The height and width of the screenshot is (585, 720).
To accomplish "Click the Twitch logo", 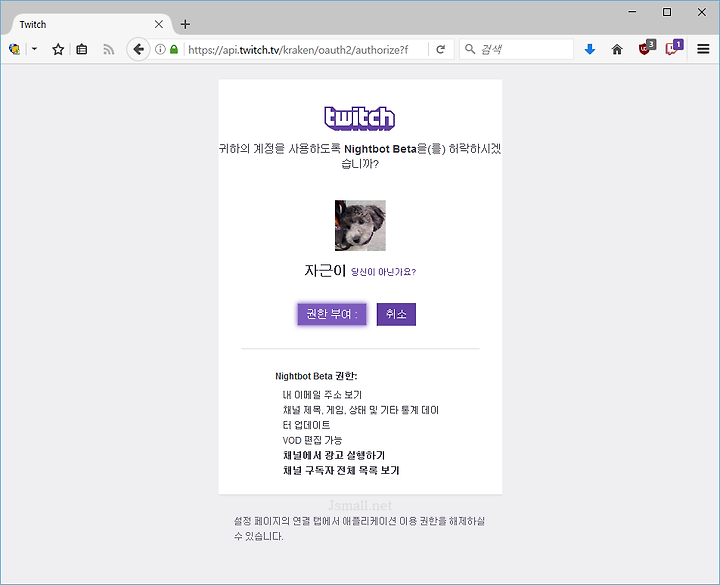I will 360,118.
